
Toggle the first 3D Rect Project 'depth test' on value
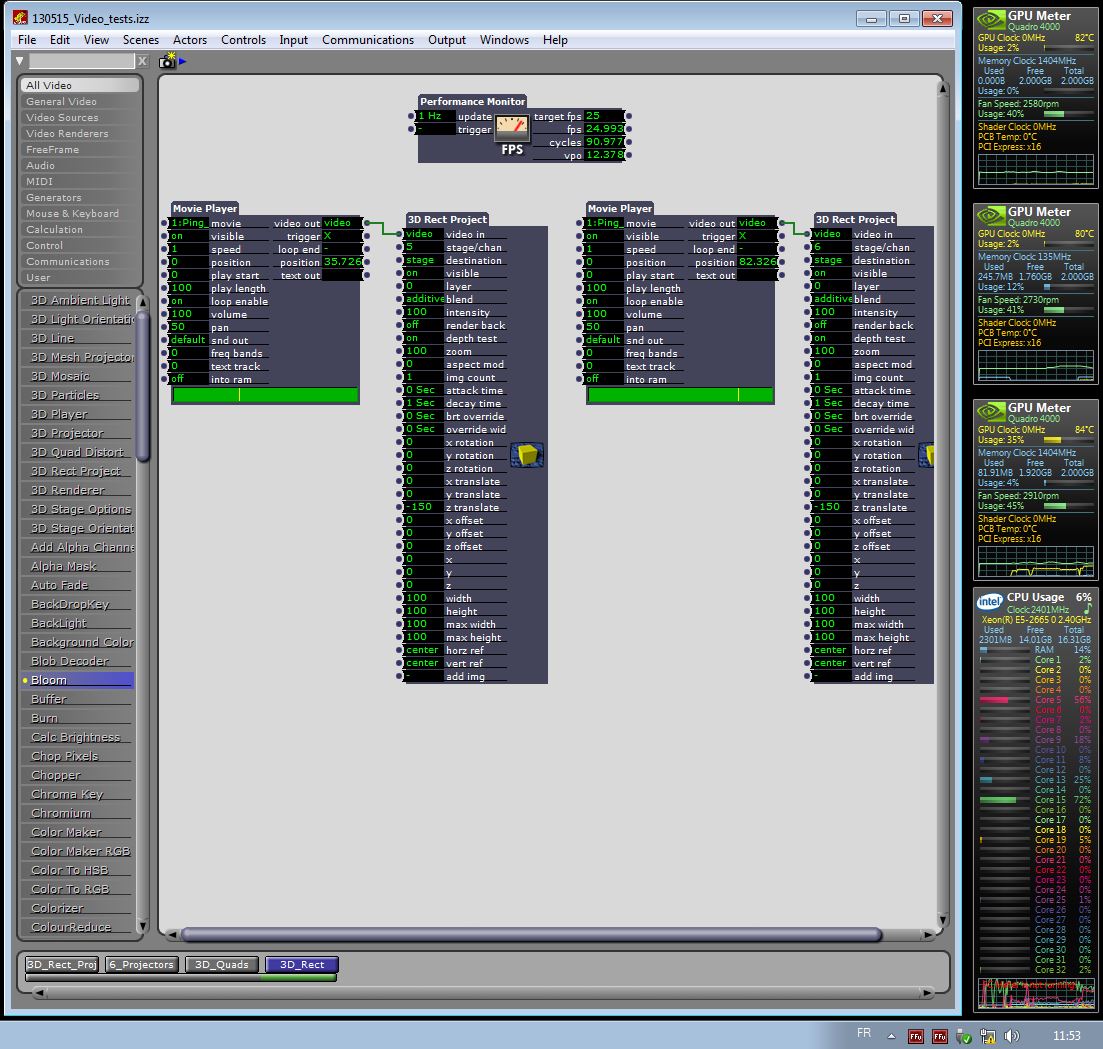click(x=424, y=338)
